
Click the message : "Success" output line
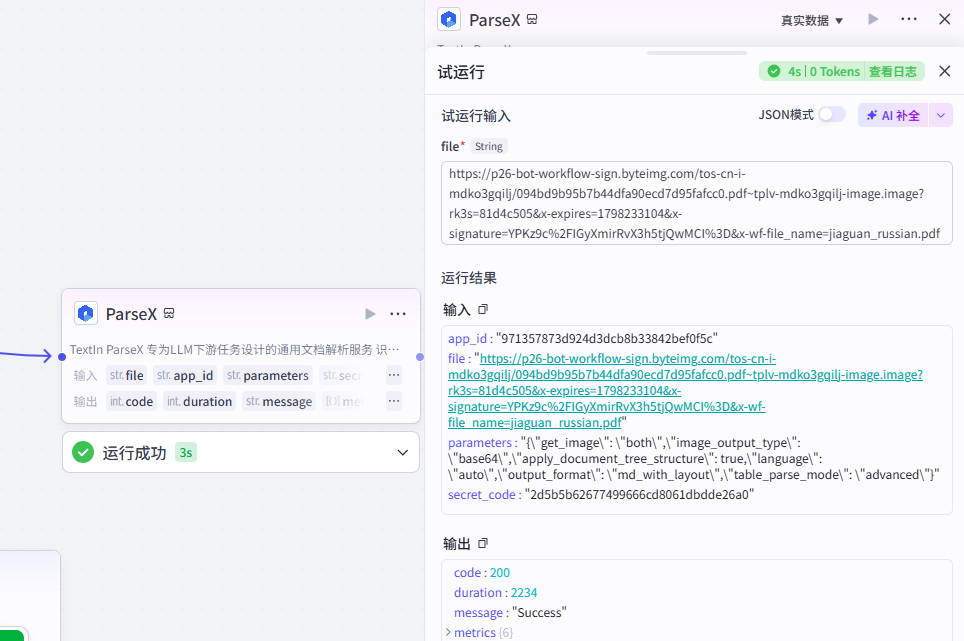point(510,613)
